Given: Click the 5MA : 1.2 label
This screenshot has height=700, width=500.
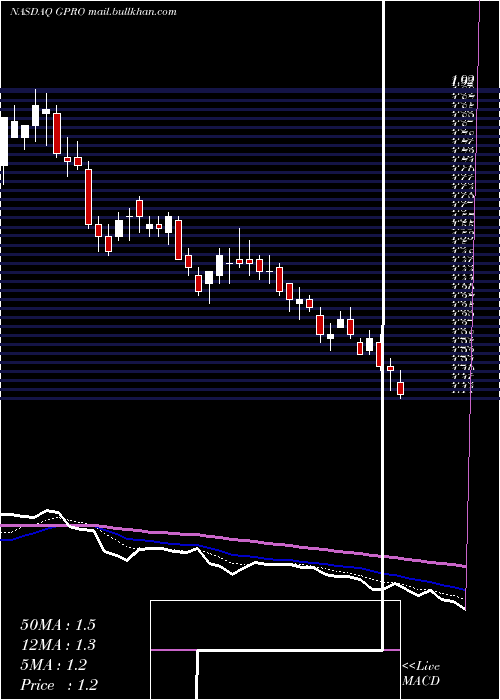Looking at the screenshot, I should click(x=53, y=665).
